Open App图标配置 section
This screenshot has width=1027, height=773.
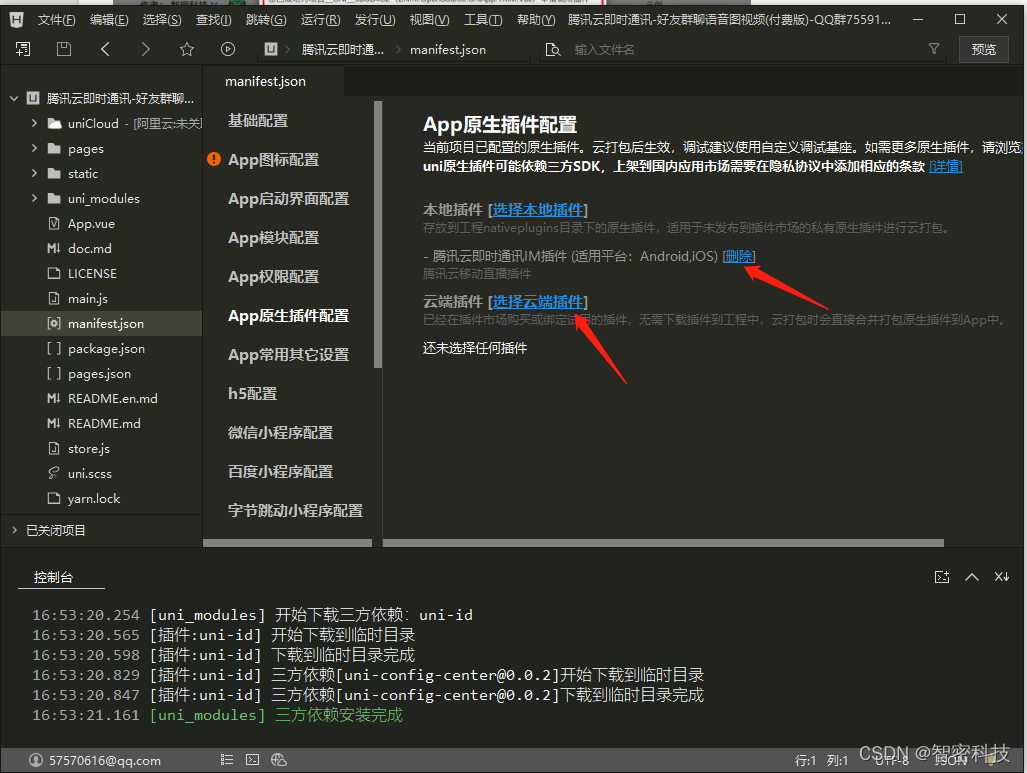[x=273, y=159]
